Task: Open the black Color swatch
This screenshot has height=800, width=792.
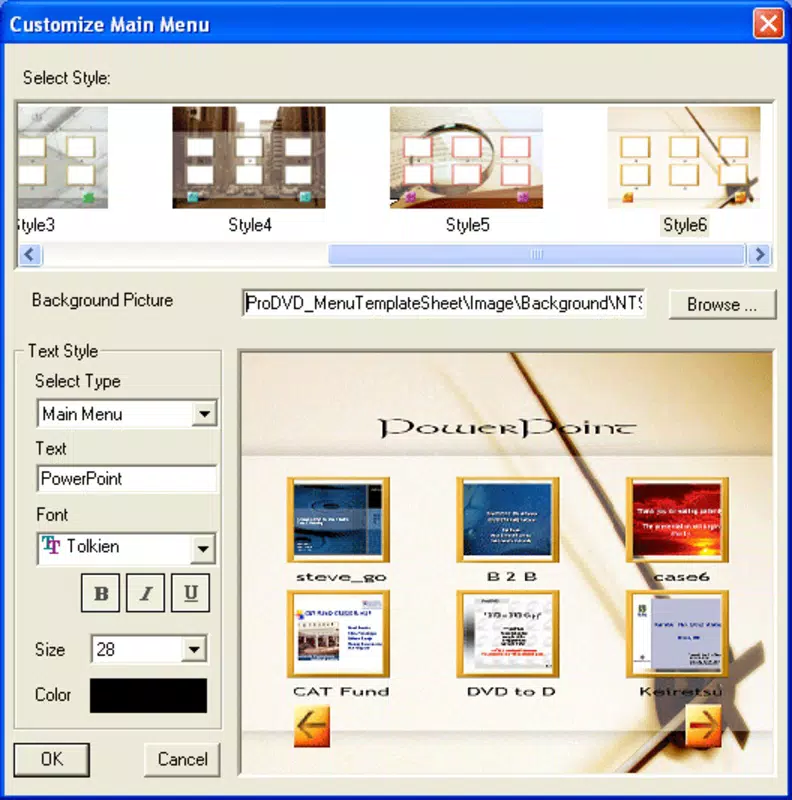Action: tap(148, 695)
